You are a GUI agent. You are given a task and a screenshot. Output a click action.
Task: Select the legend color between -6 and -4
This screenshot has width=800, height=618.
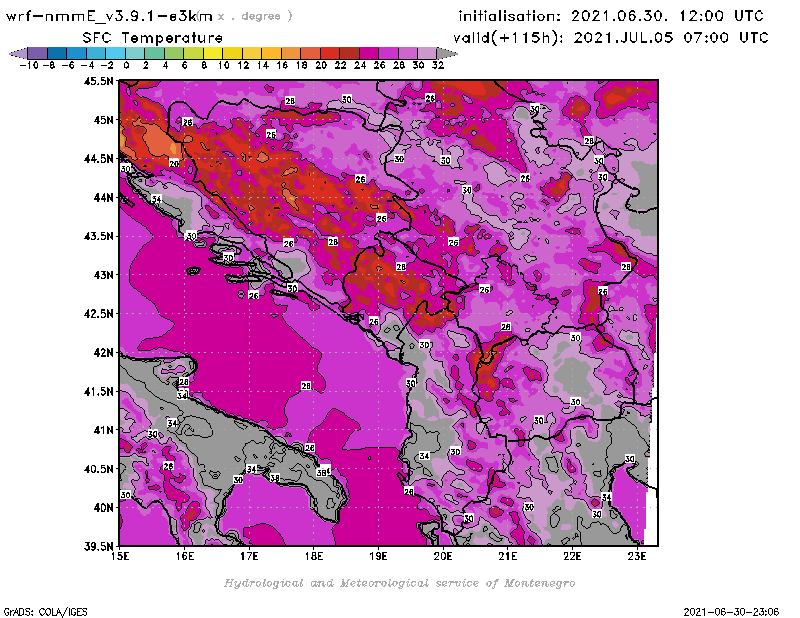pyautogui.click(x=77, y=53)
